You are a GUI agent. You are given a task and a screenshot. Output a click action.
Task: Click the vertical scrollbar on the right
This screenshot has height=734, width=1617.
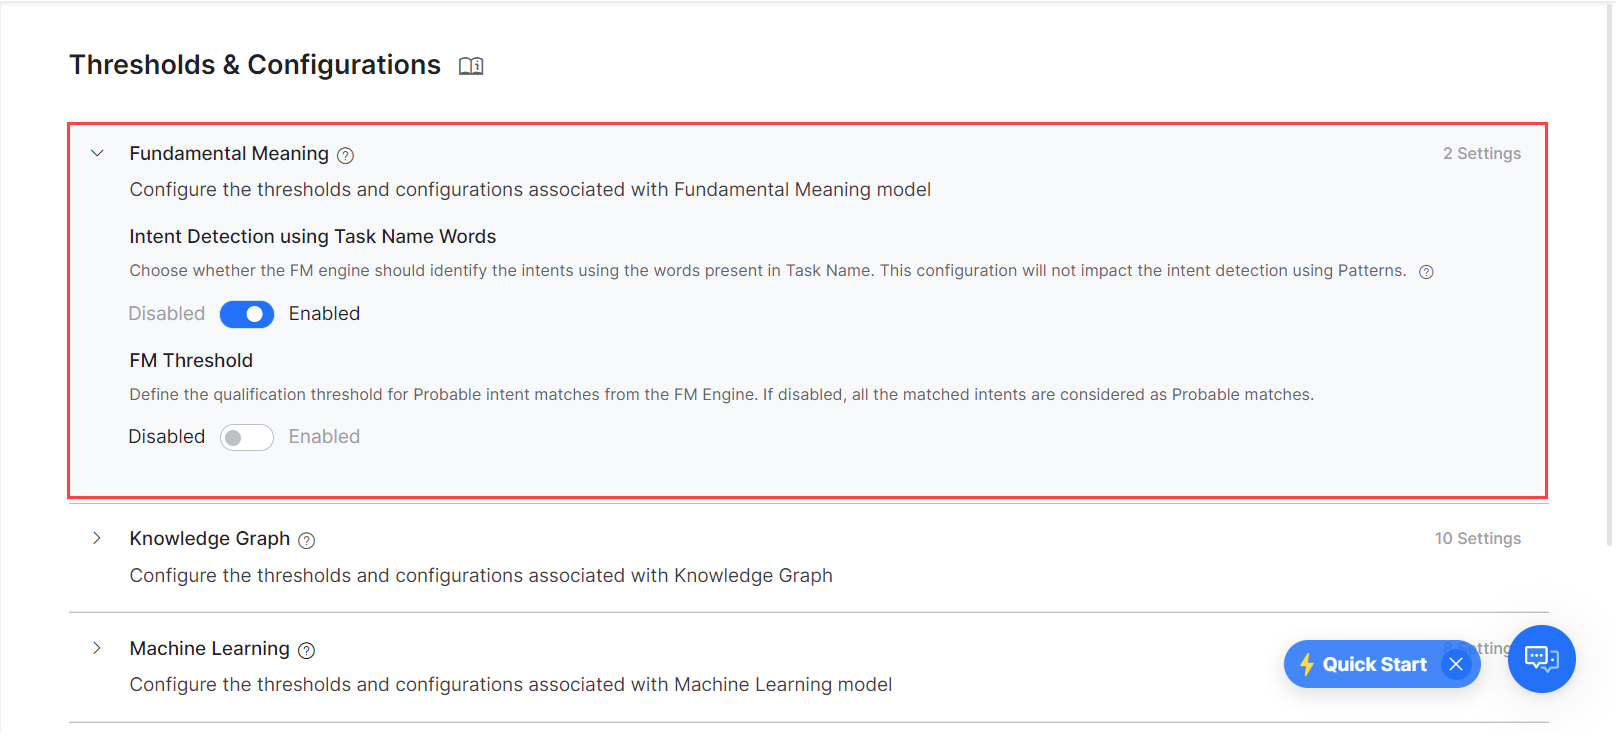coord(1609,270)
